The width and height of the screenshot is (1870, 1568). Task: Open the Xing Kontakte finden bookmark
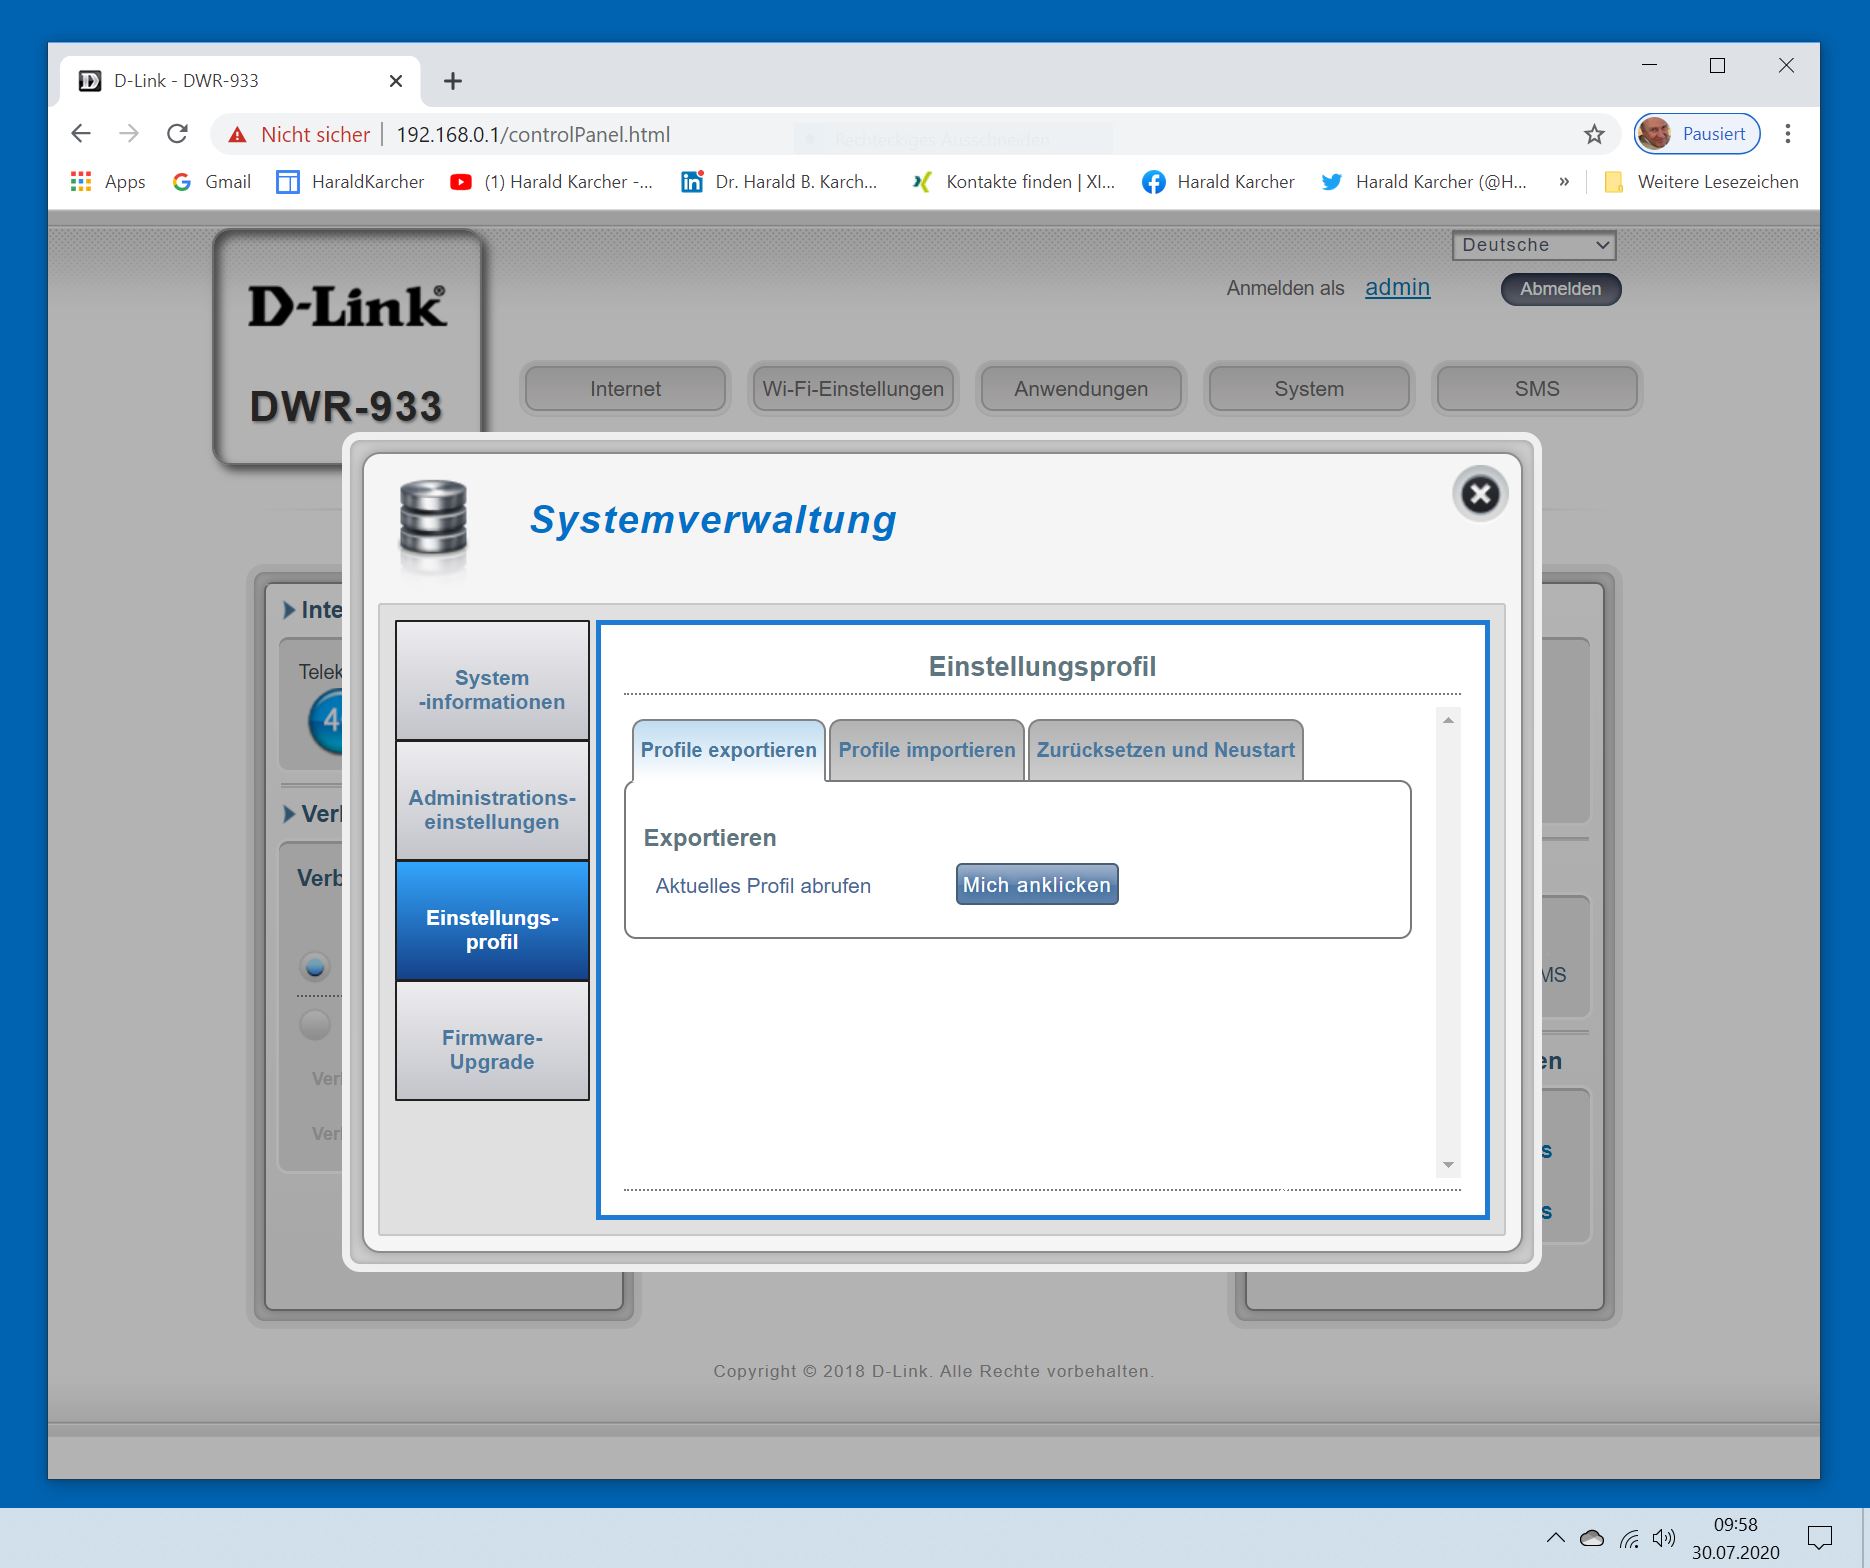(x=1014, y=182)
